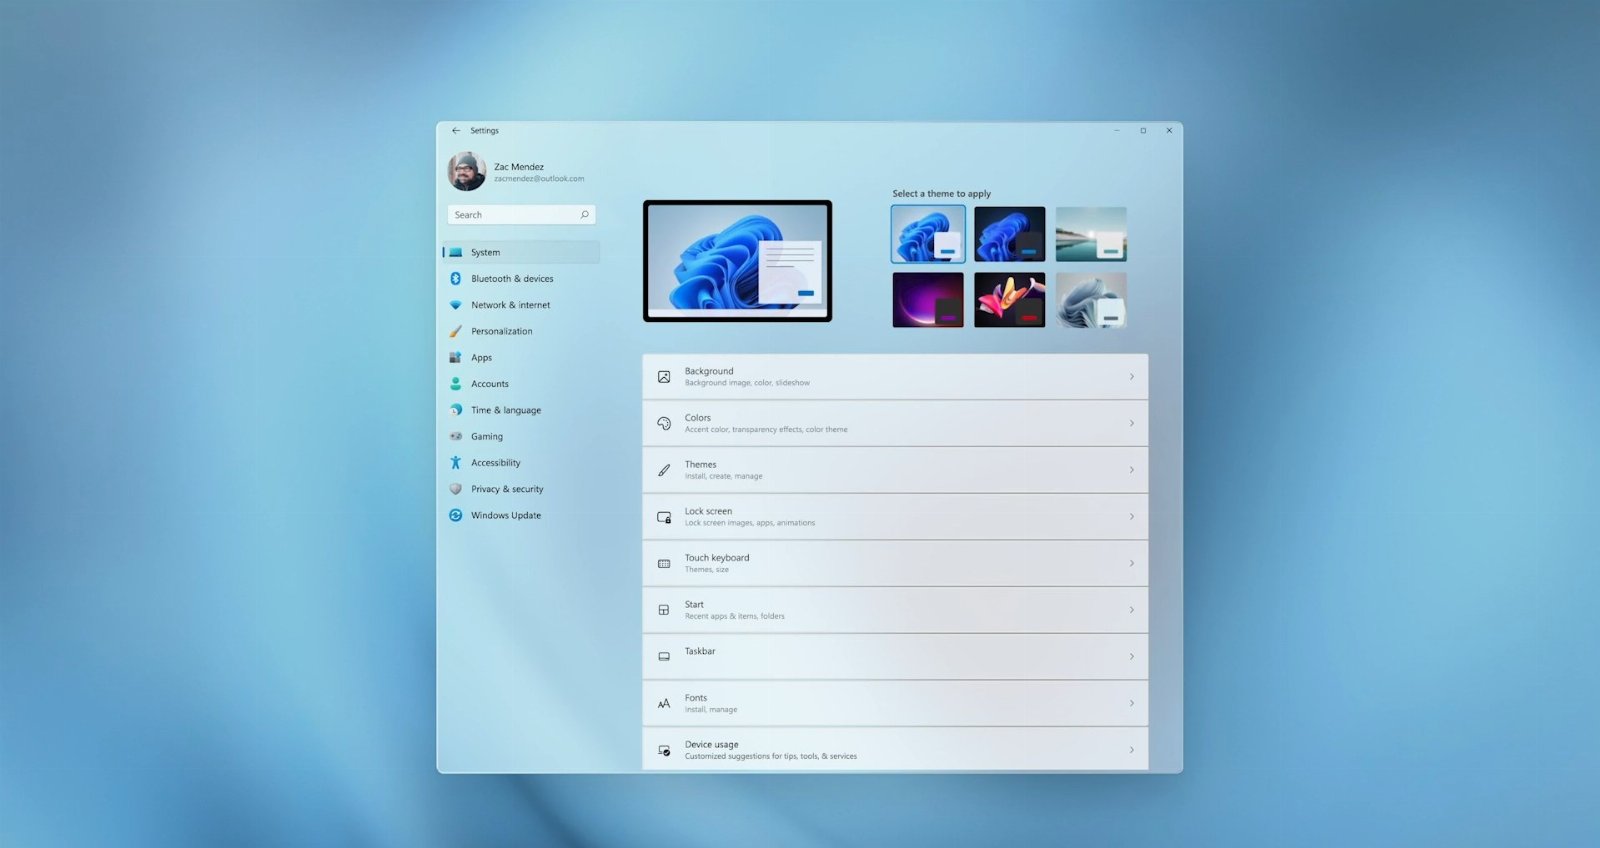Click the Windows Update sync icon

455,516
